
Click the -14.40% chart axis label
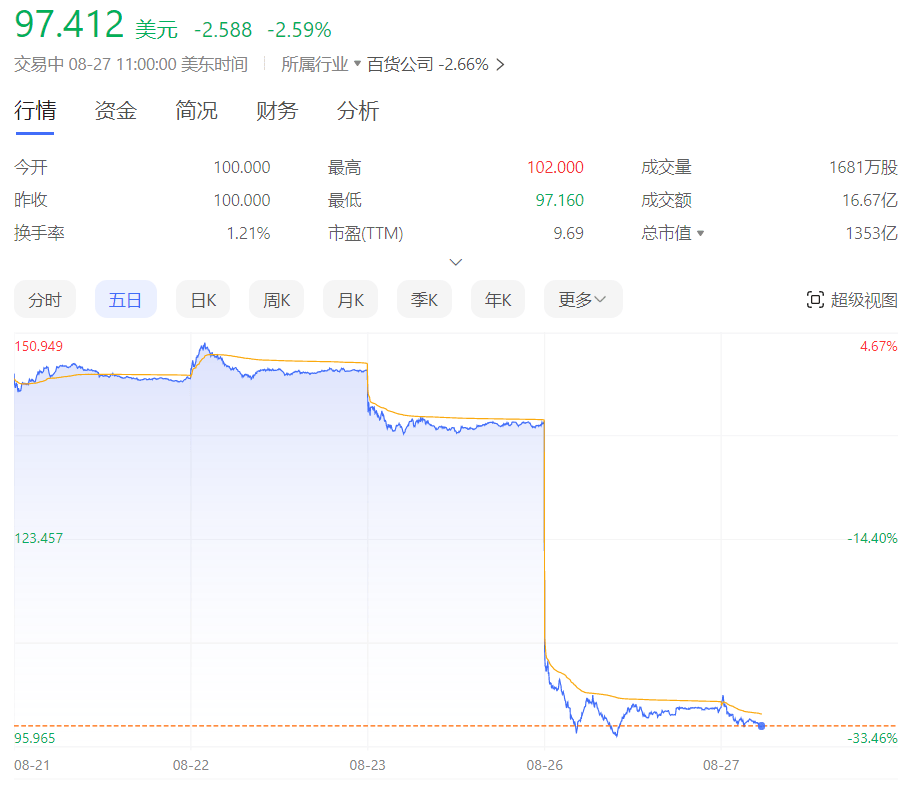click(x=872, y=538)
